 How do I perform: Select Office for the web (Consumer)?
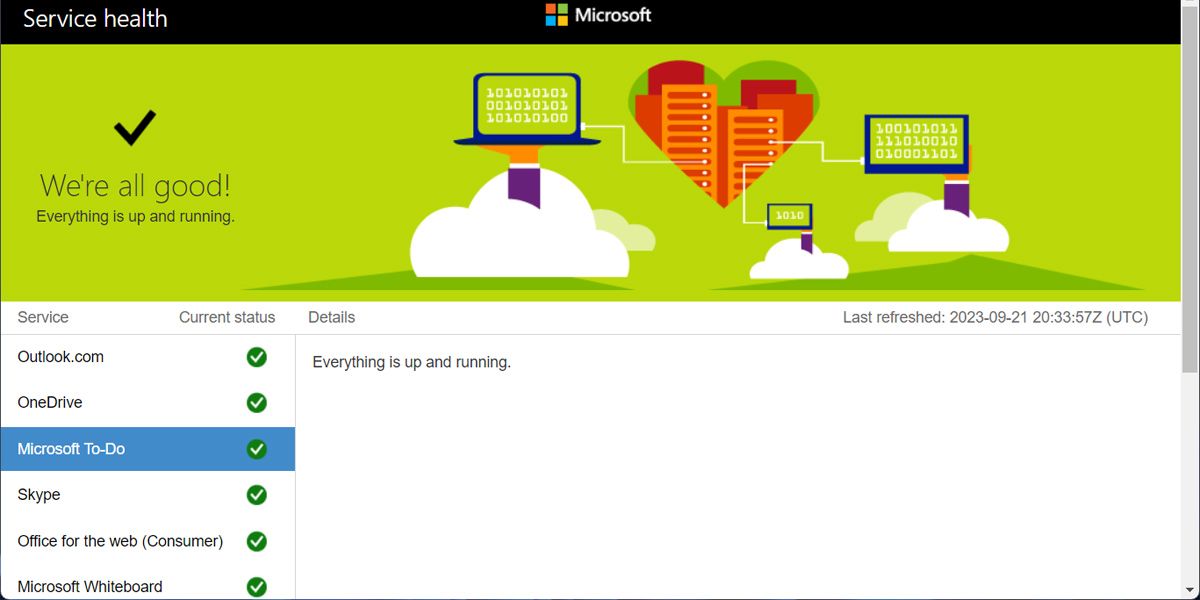click(x=120, y=541)
